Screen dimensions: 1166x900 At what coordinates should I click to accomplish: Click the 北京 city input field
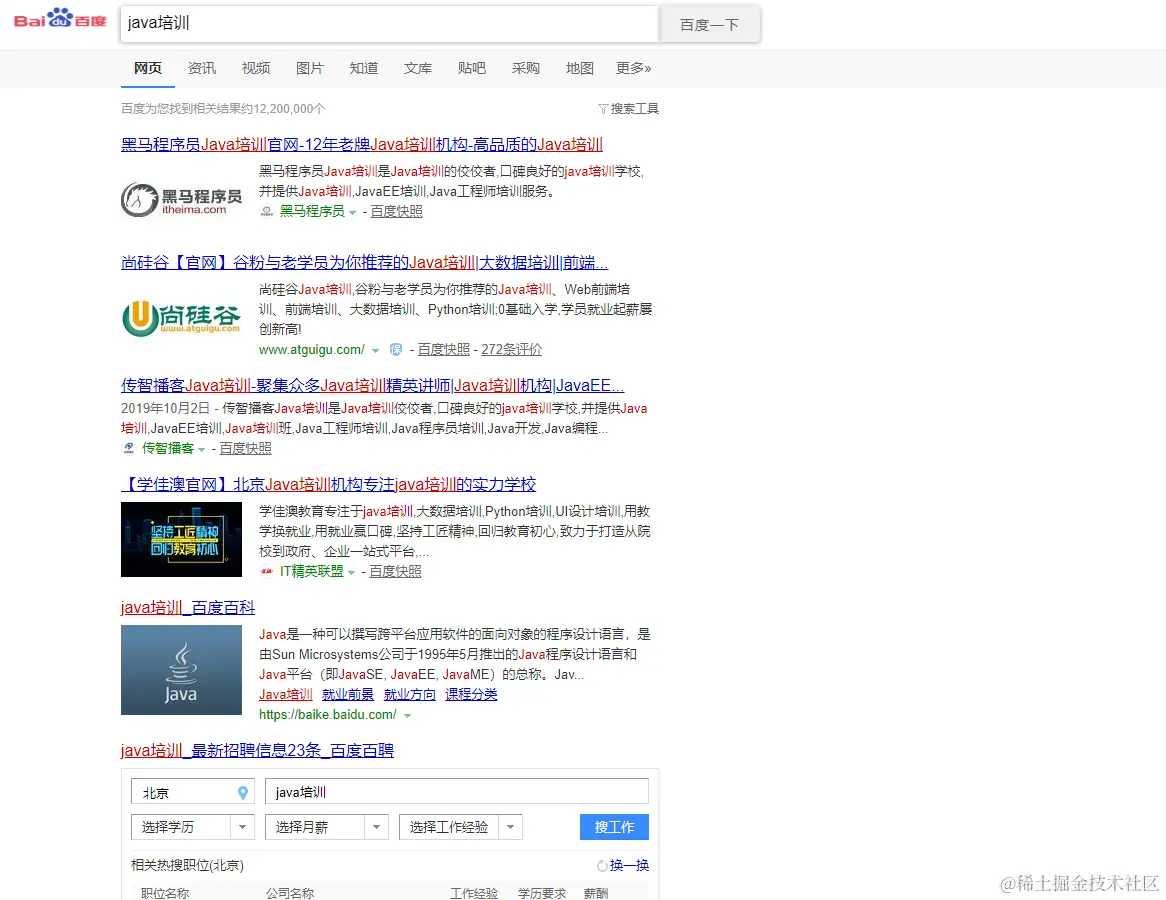[x=193, y=792]
